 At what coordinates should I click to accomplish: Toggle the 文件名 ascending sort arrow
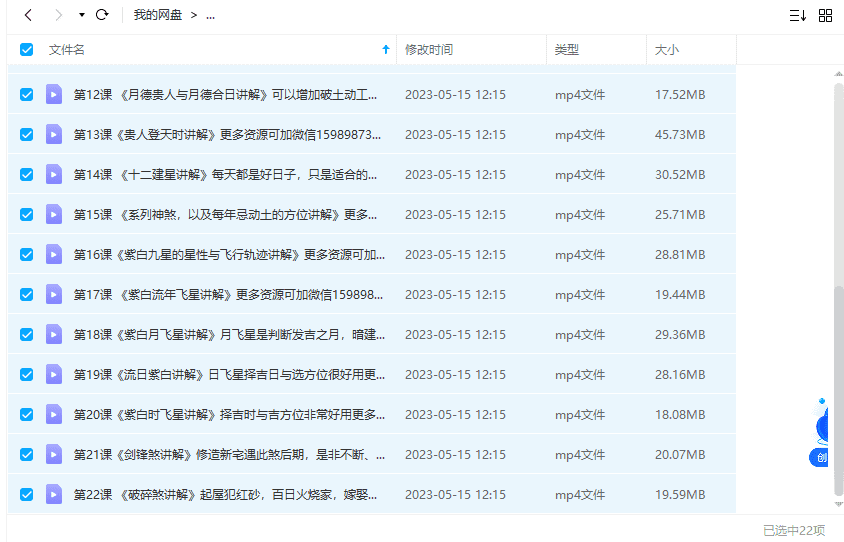[x=386, y=50]
